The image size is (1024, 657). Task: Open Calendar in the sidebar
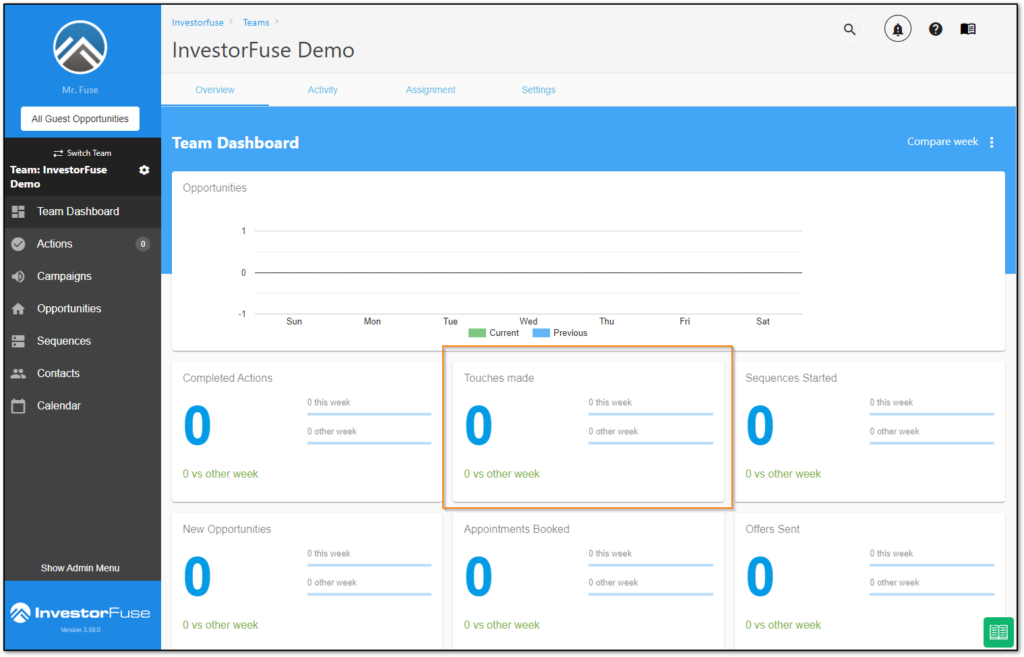(83, 406)
